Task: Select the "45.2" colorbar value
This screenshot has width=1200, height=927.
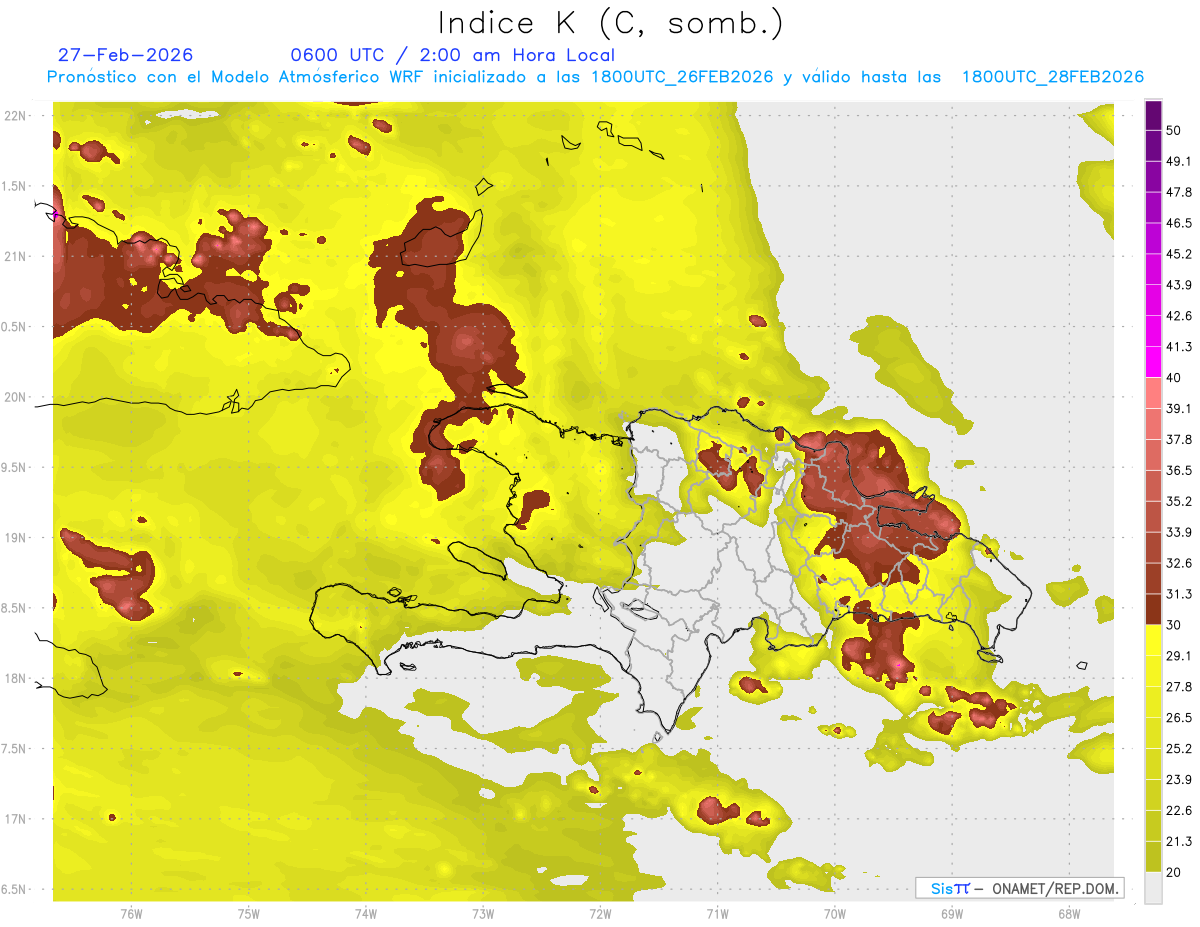Action: coord(1179,254)
